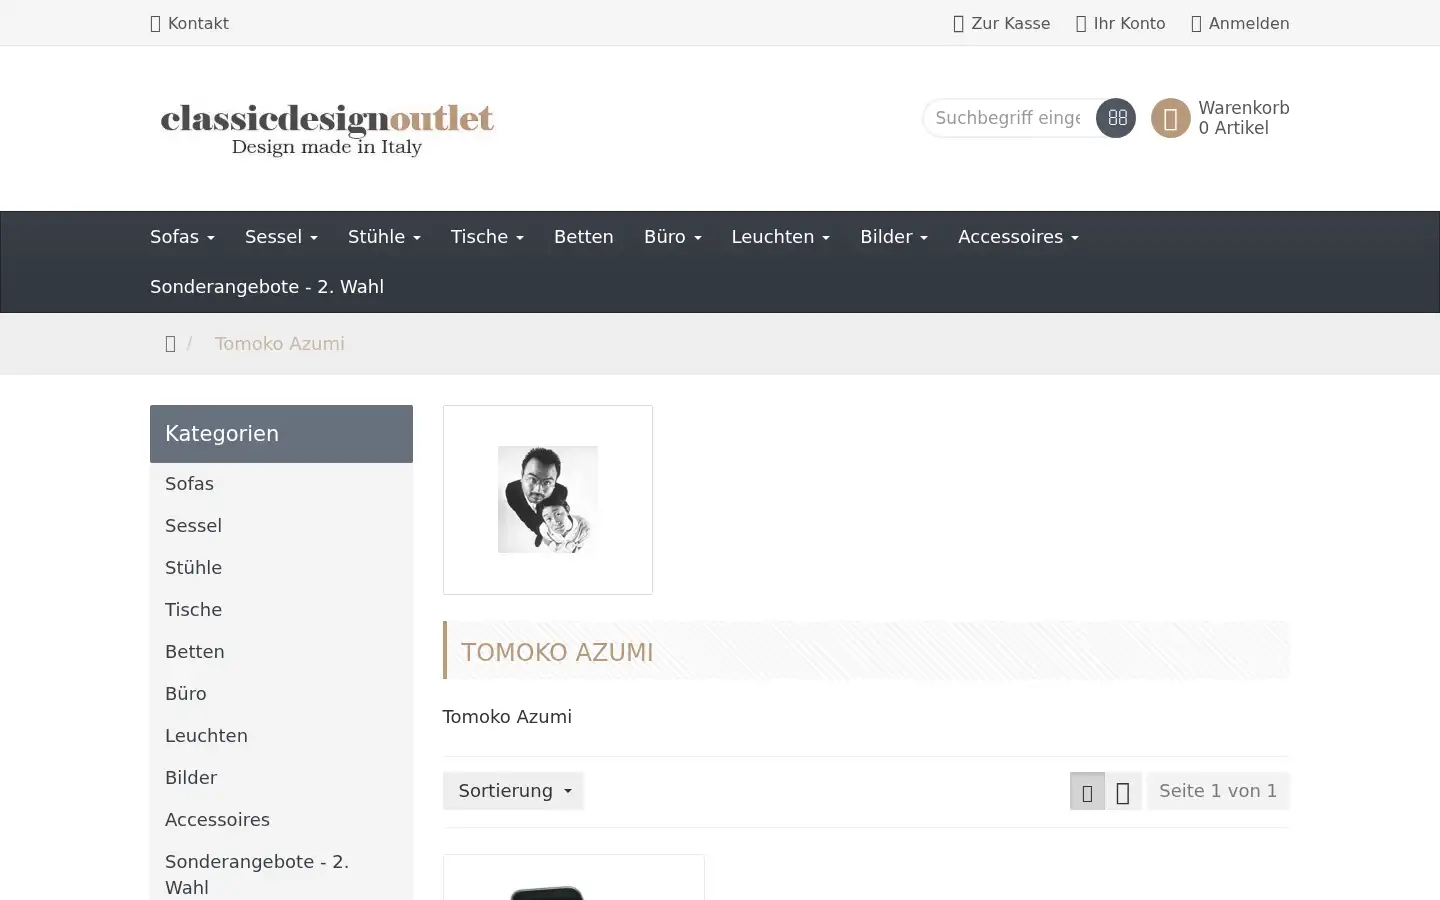Expand the Leuchten navigation dropdown

[x=781, y=237]
